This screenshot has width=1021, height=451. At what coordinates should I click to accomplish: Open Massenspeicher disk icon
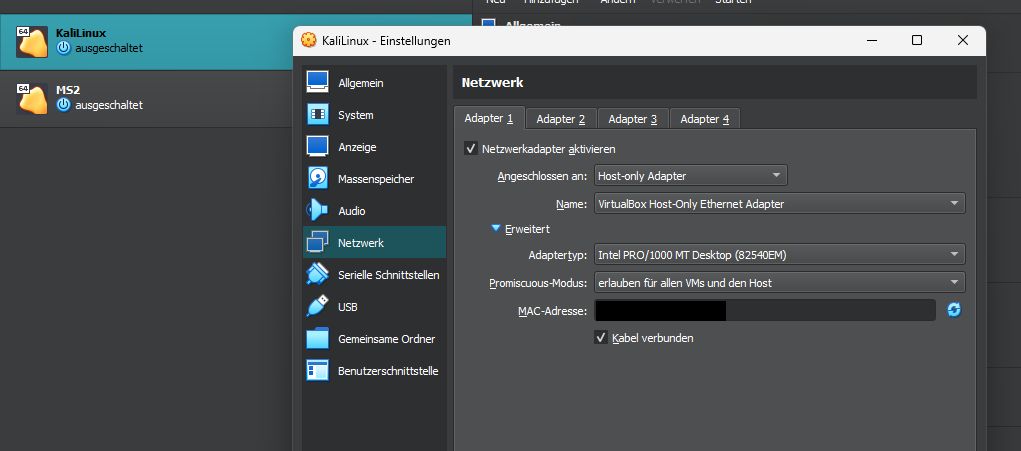click(x=317, y=178)
